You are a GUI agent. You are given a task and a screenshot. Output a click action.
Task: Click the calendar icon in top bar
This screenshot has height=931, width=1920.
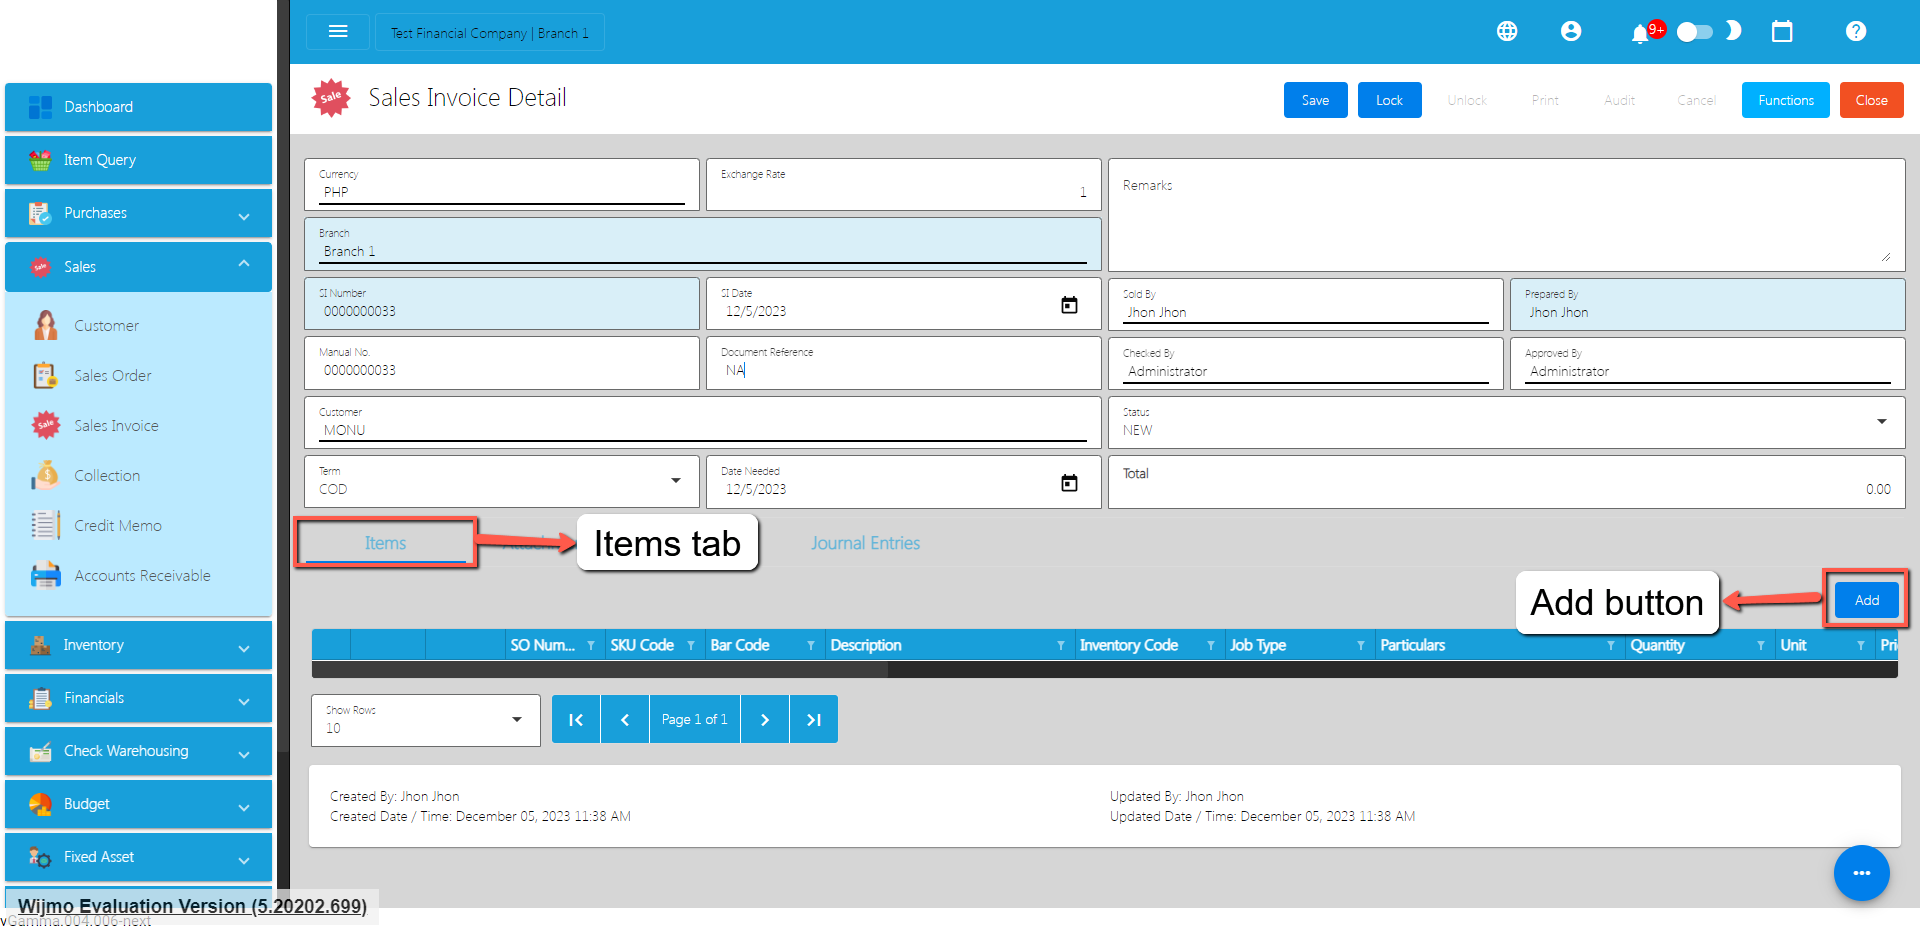point(1782,32)
